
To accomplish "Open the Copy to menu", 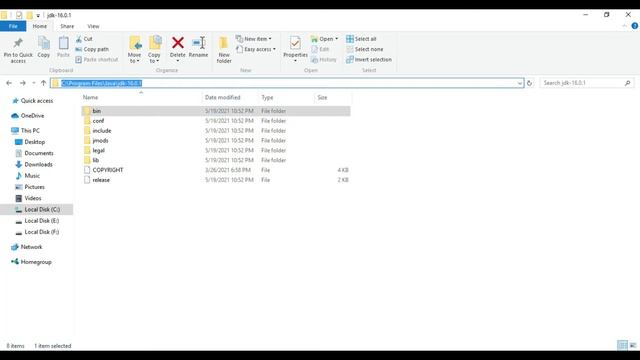I will pos(154,49).
